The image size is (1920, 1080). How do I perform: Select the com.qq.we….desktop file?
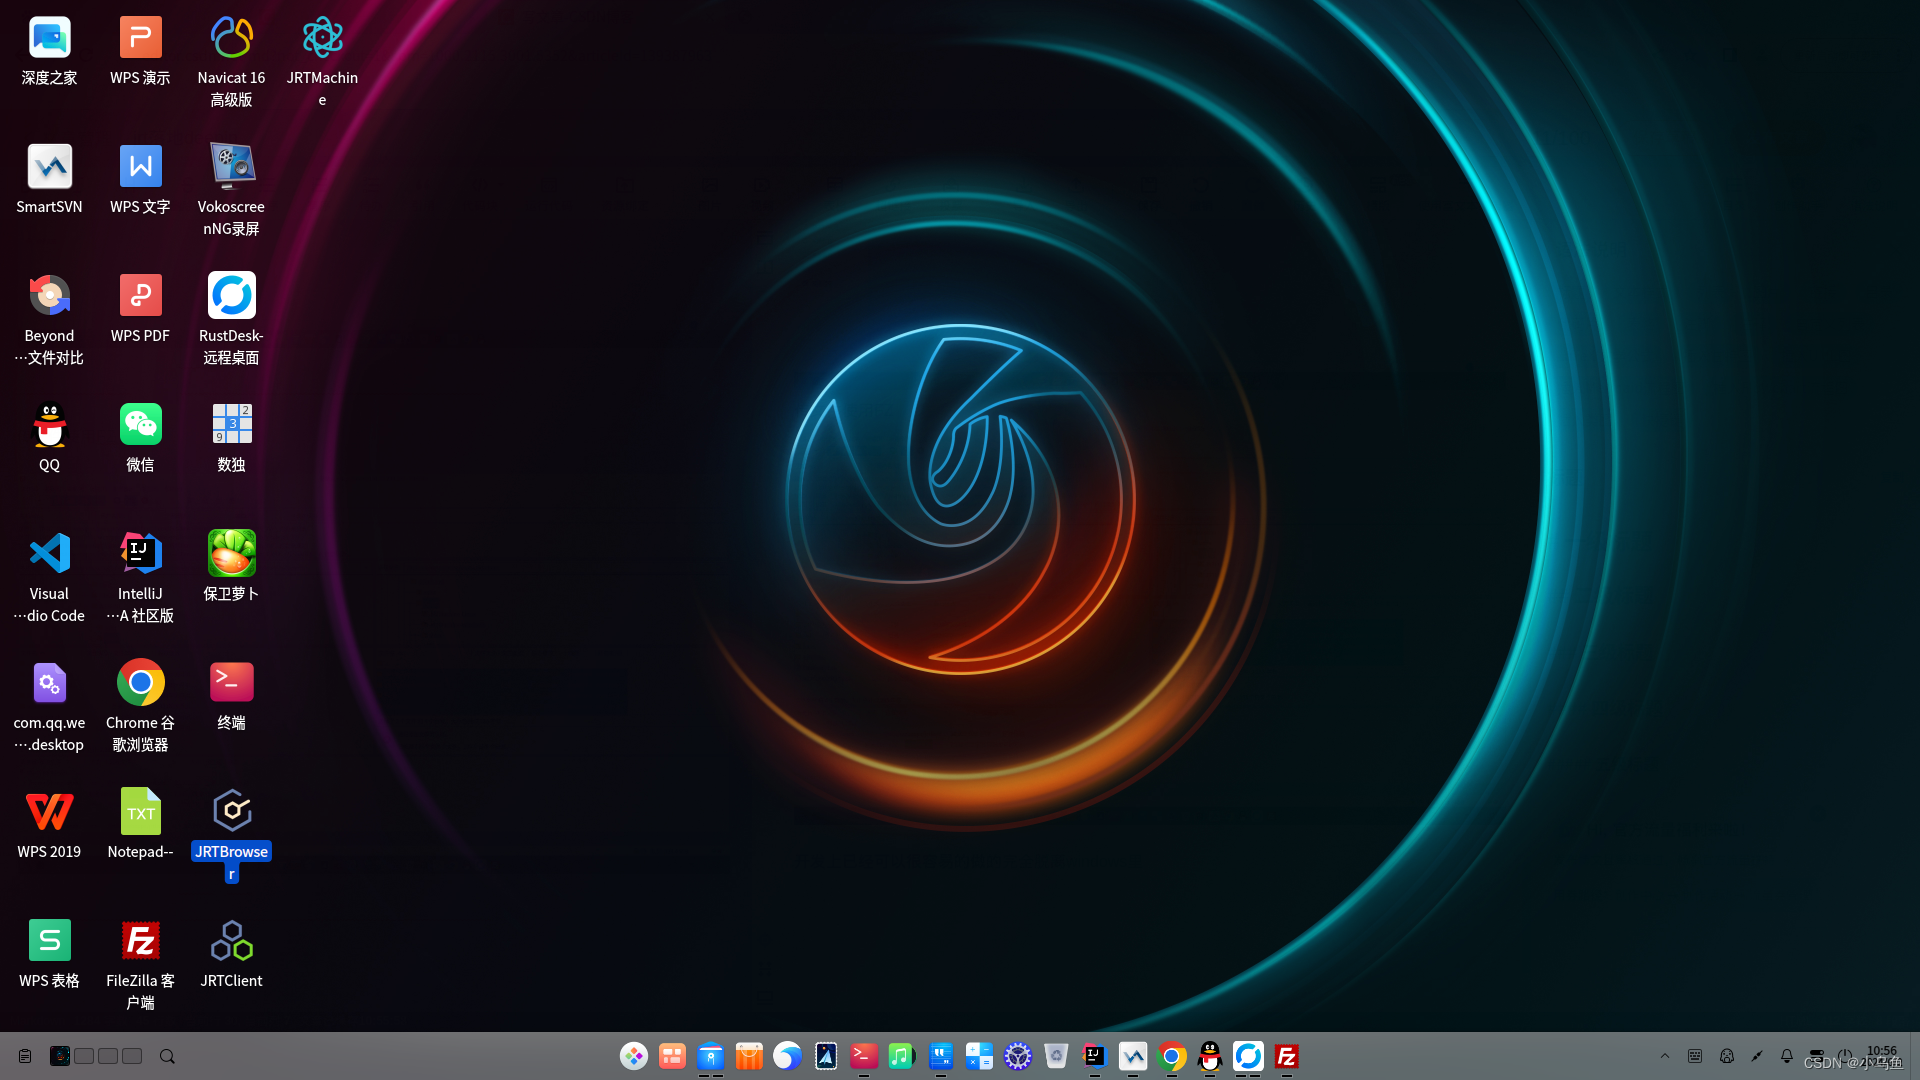(49, 706)
